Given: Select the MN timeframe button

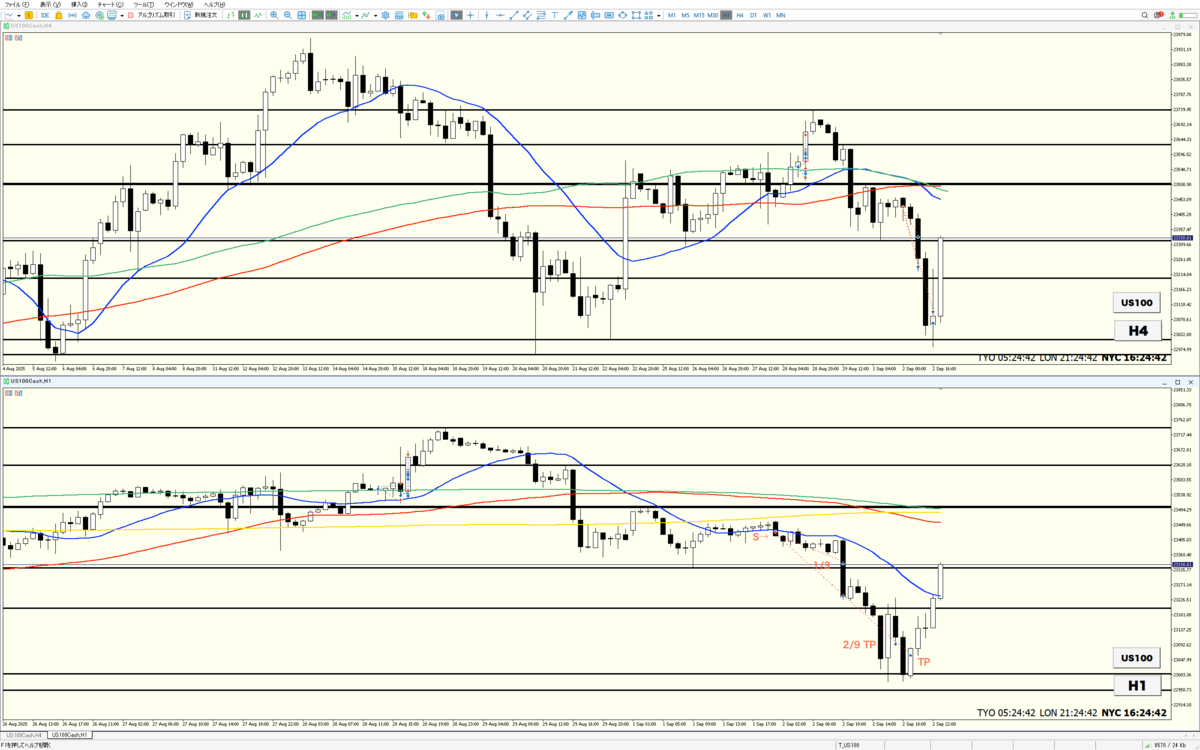Looking at the screenshot, I should [x=781, y=16].
